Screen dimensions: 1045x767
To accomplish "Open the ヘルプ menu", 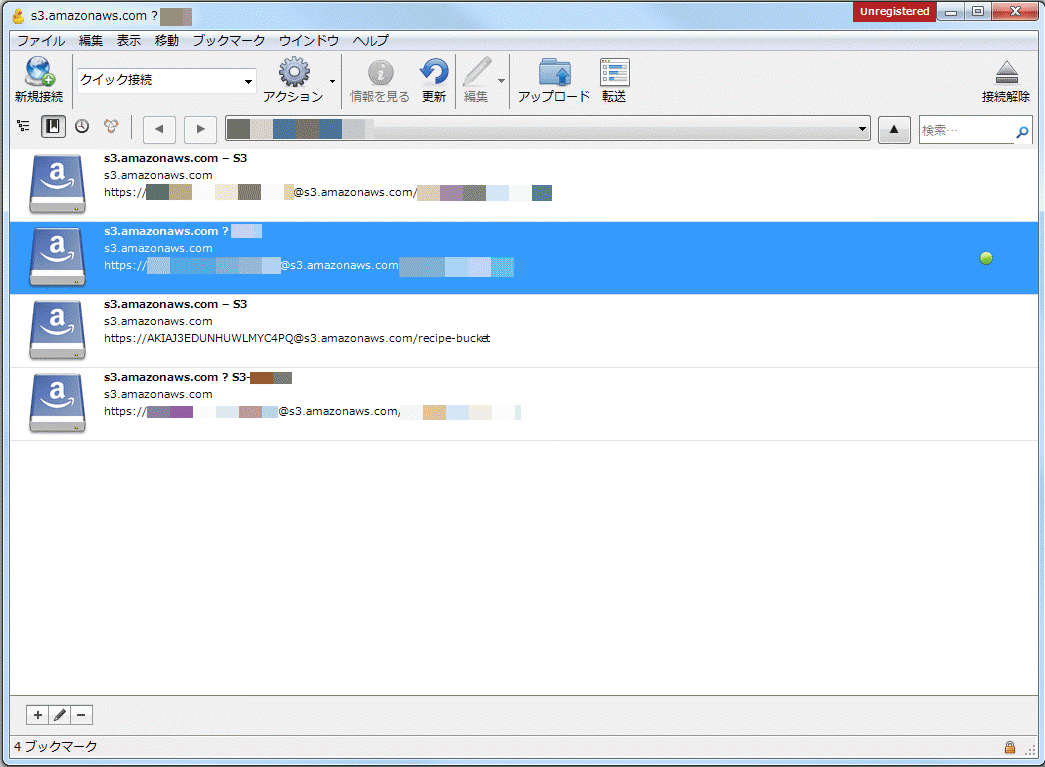I will tap(371, 41).
